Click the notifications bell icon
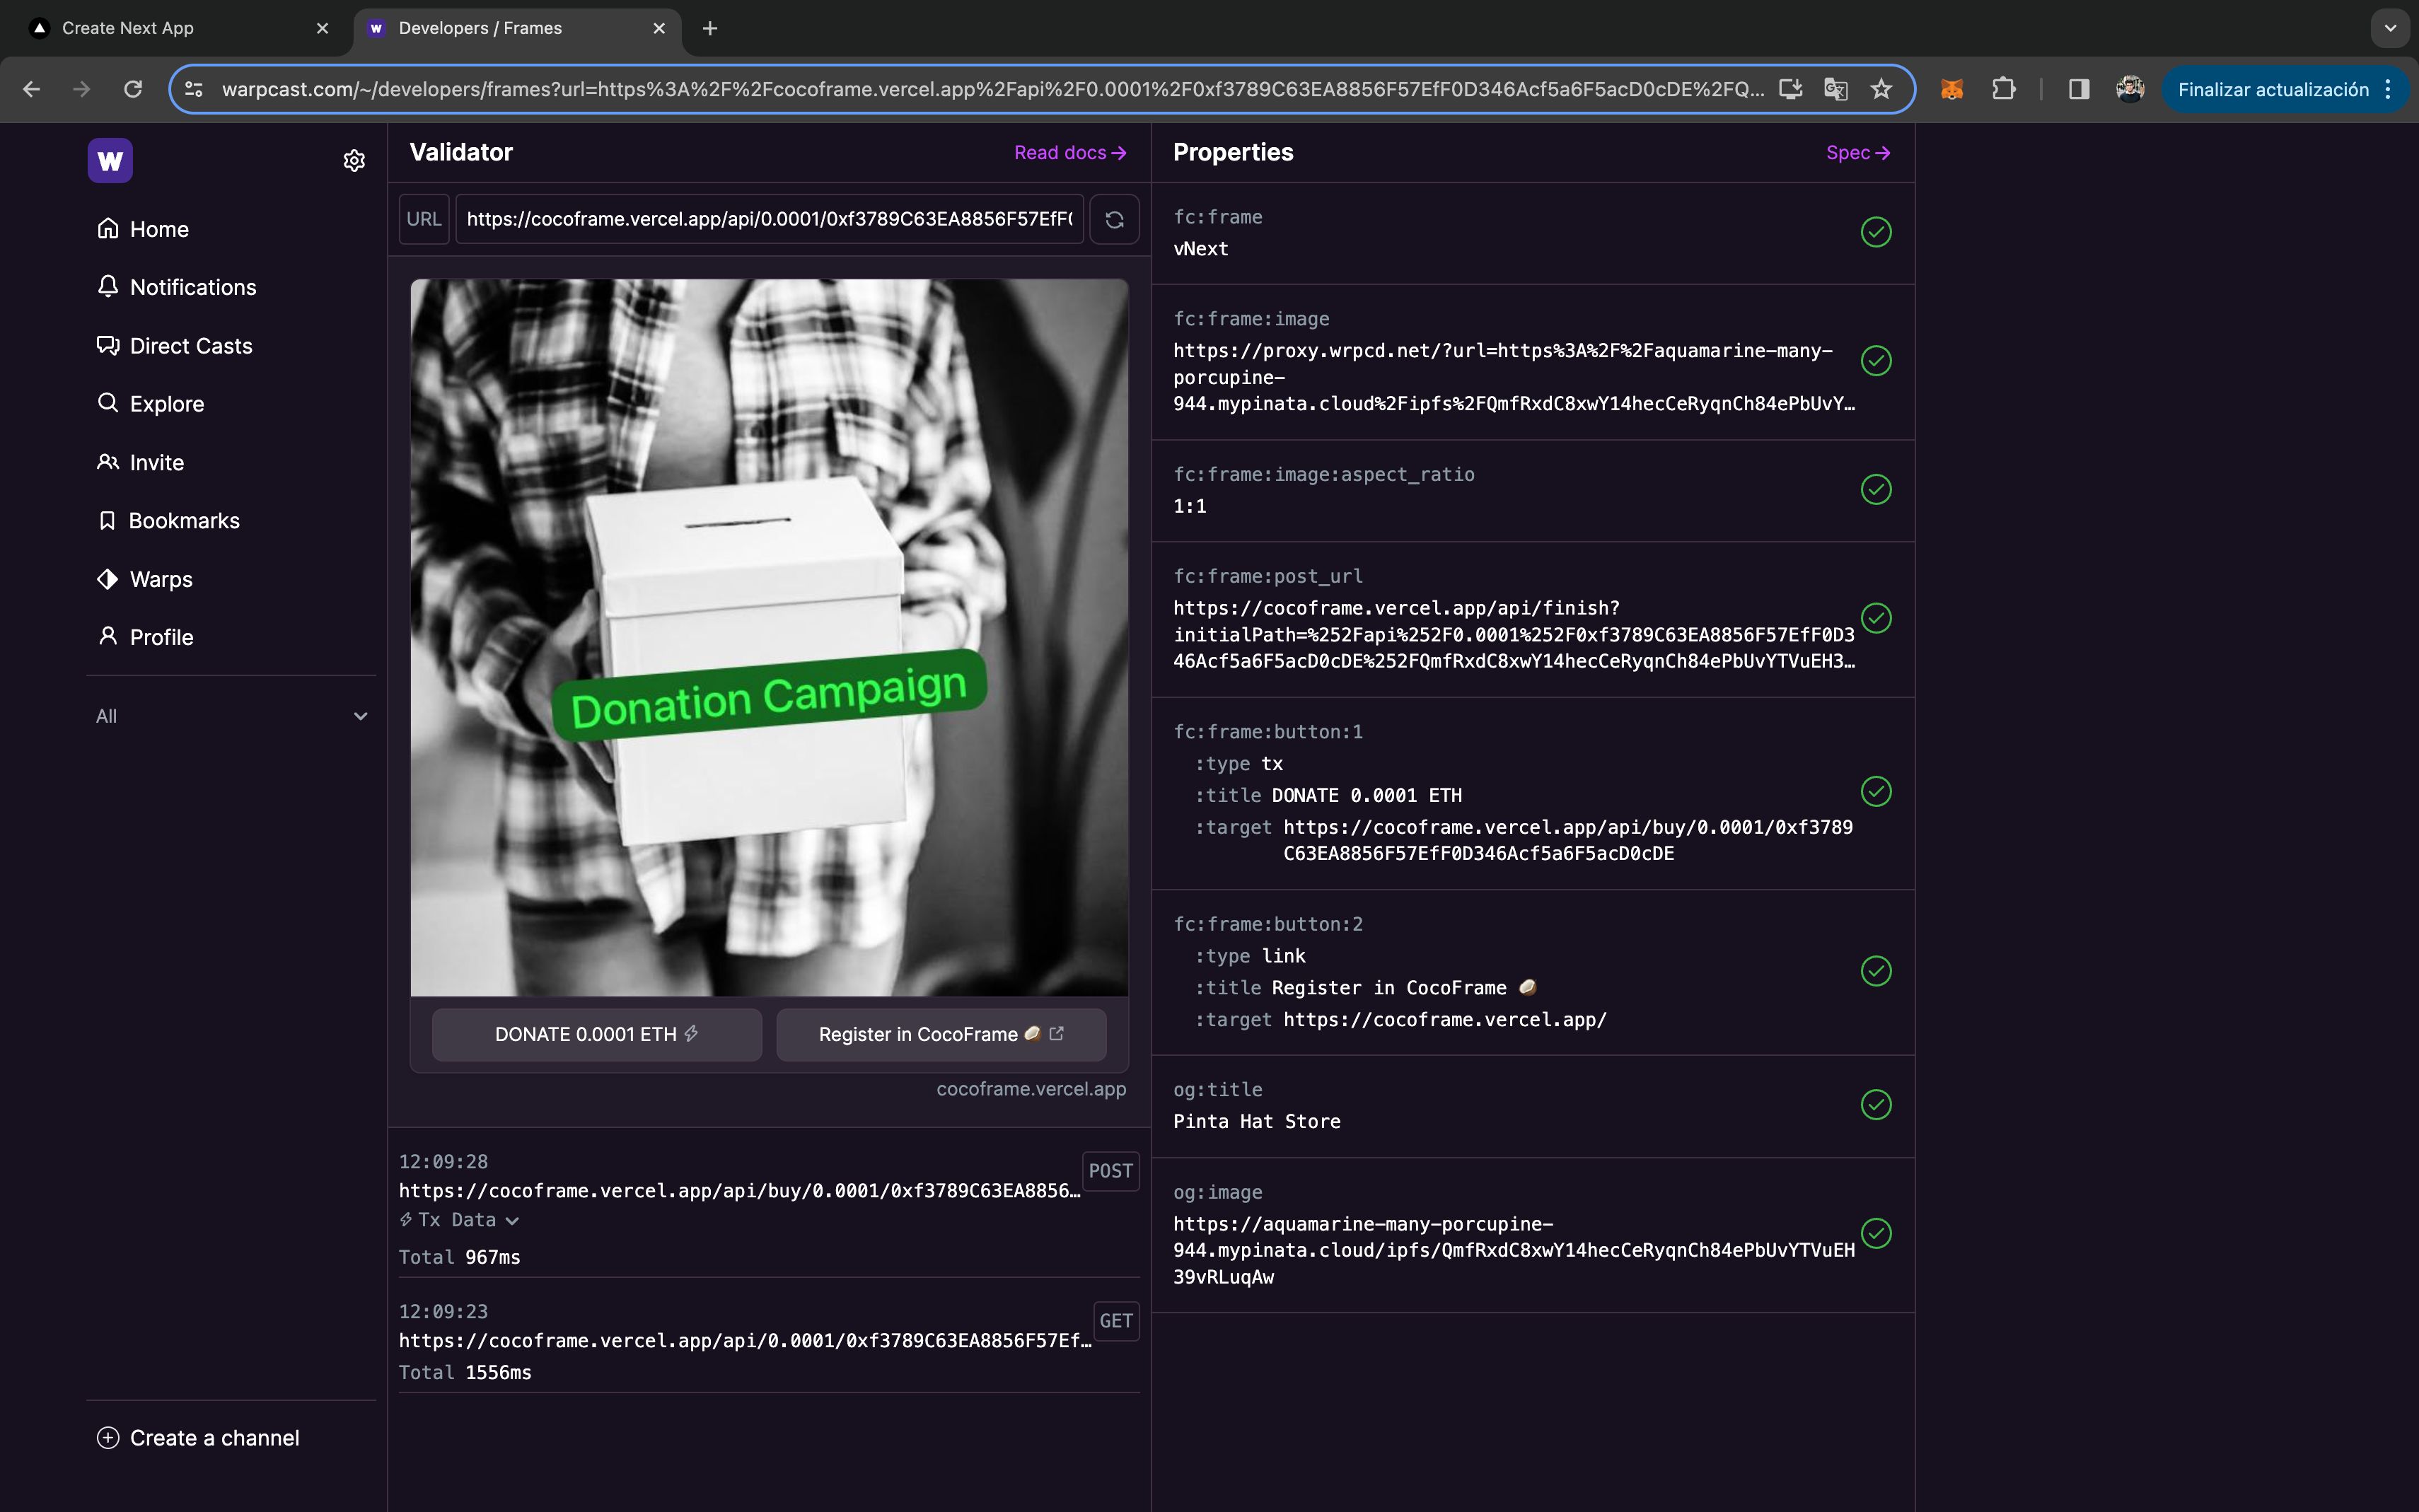 pos(108,287)
